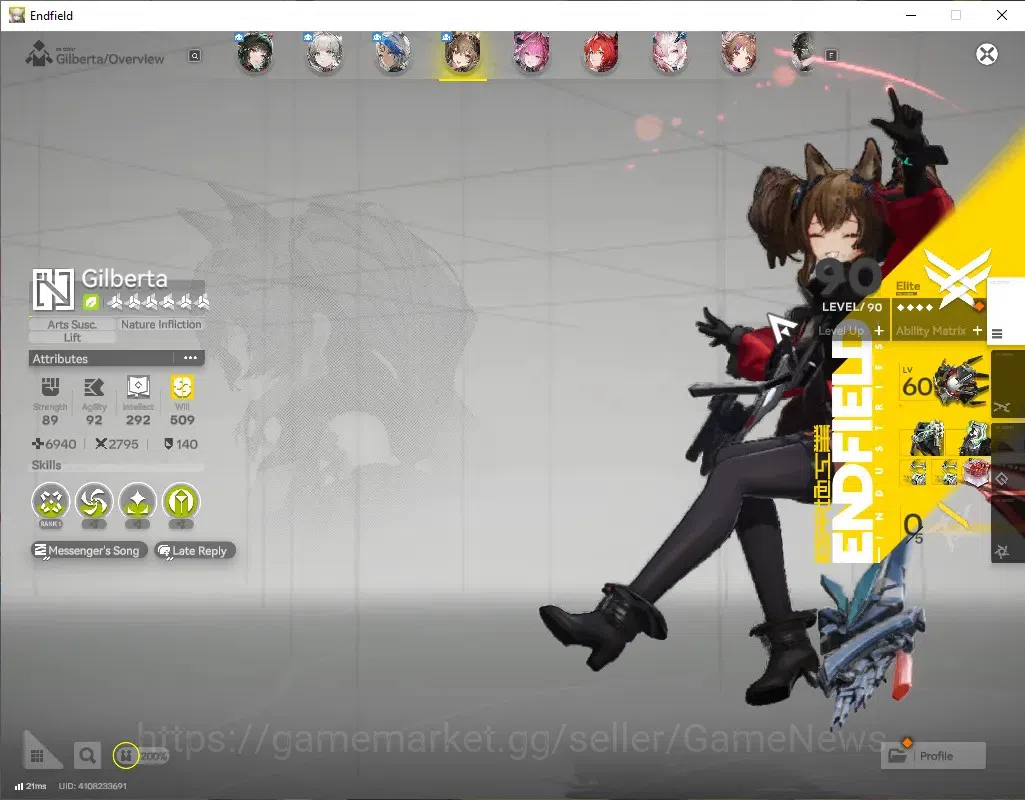
Task: Click the 21ms network latency indicator
Action: 31,786
